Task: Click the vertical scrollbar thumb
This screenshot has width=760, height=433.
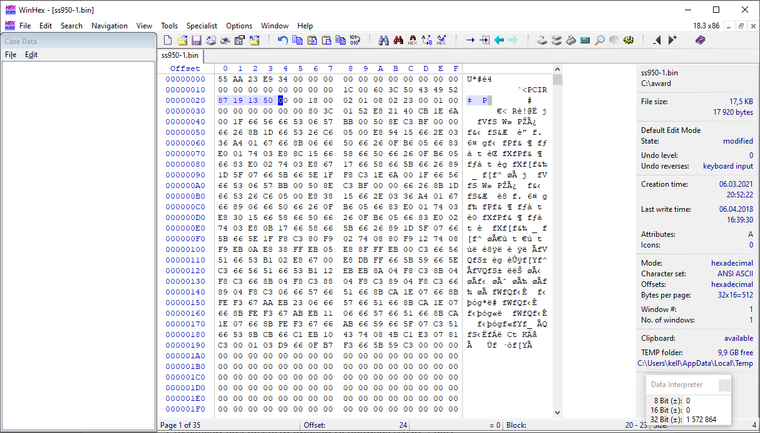Action: [x=557, y=79]
